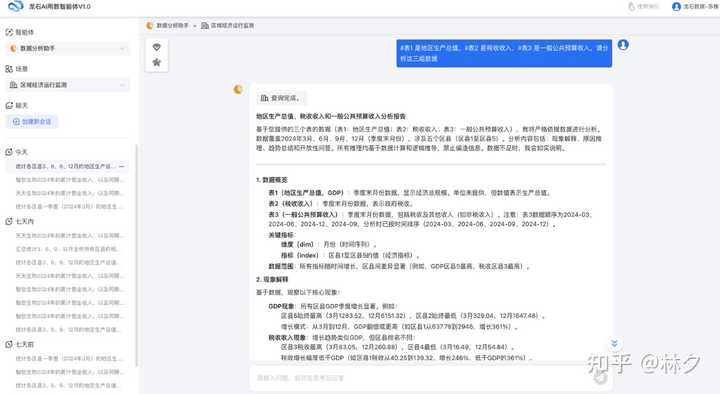720x394 pixels.
Task: Open the 汇总统计3、6、9 chat under 七天内
Action: pyautogui.click(x=67, y=249)
